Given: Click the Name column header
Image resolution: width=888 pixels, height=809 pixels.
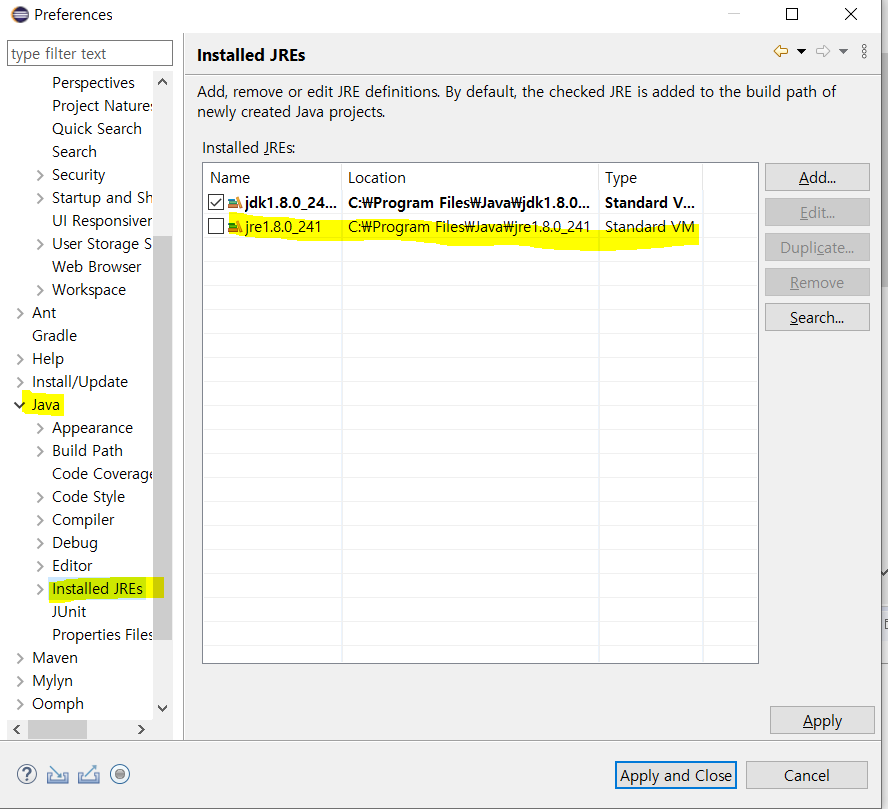Looking at the screenshot, I should [272, 178].
